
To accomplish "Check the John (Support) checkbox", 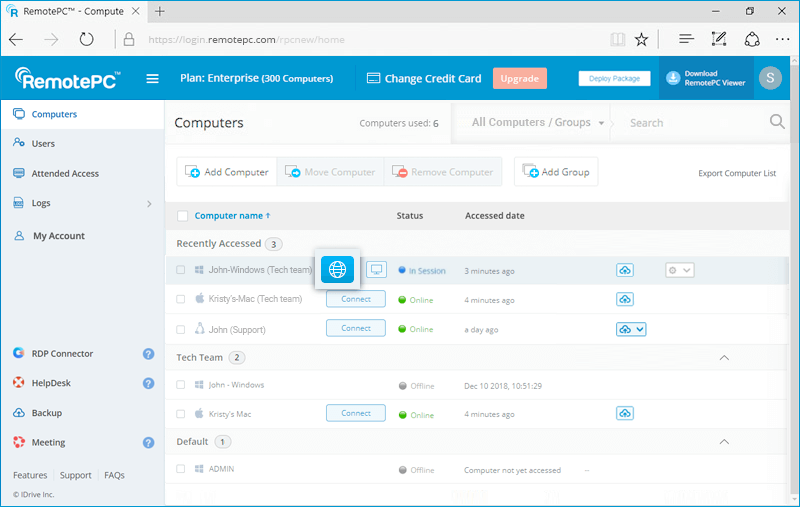I will (181, 329).
